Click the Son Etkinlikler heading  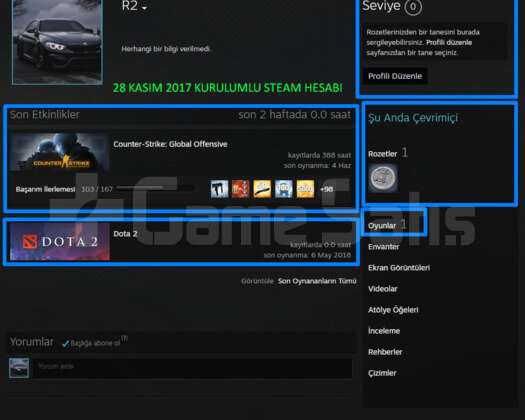coord(45,115)
